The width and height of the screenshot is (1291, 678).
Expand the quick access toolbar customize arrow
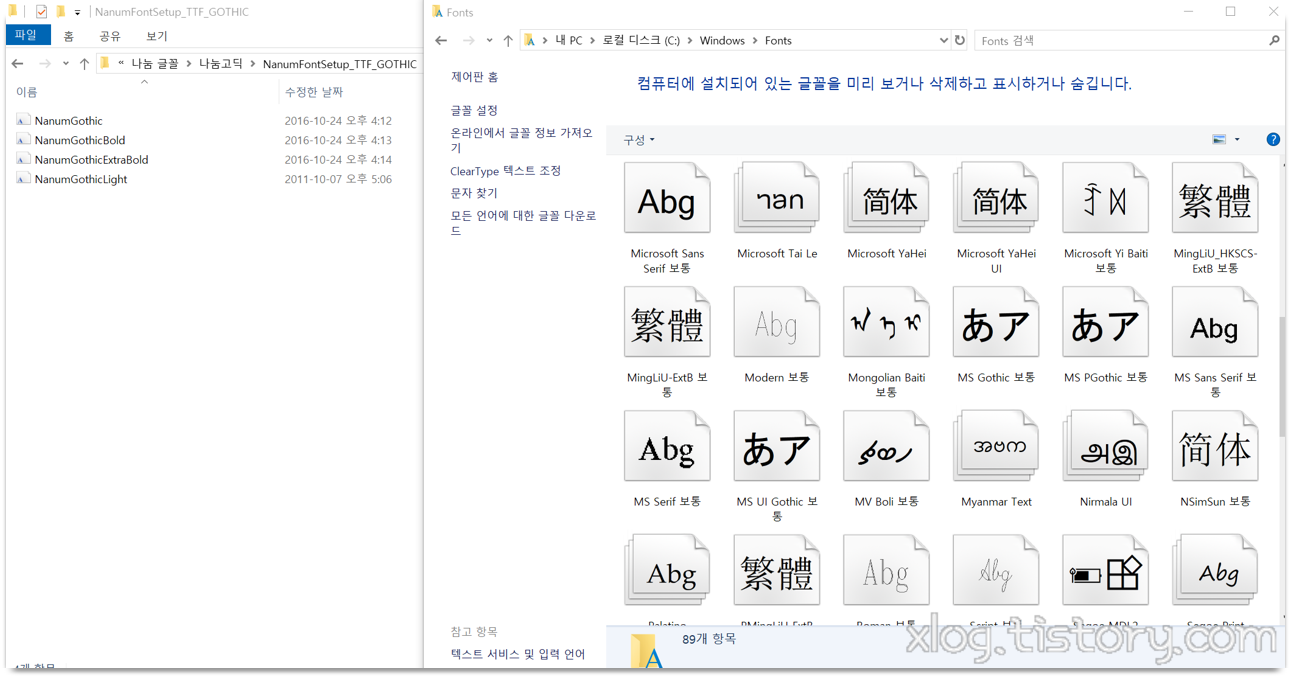point(77,13)
